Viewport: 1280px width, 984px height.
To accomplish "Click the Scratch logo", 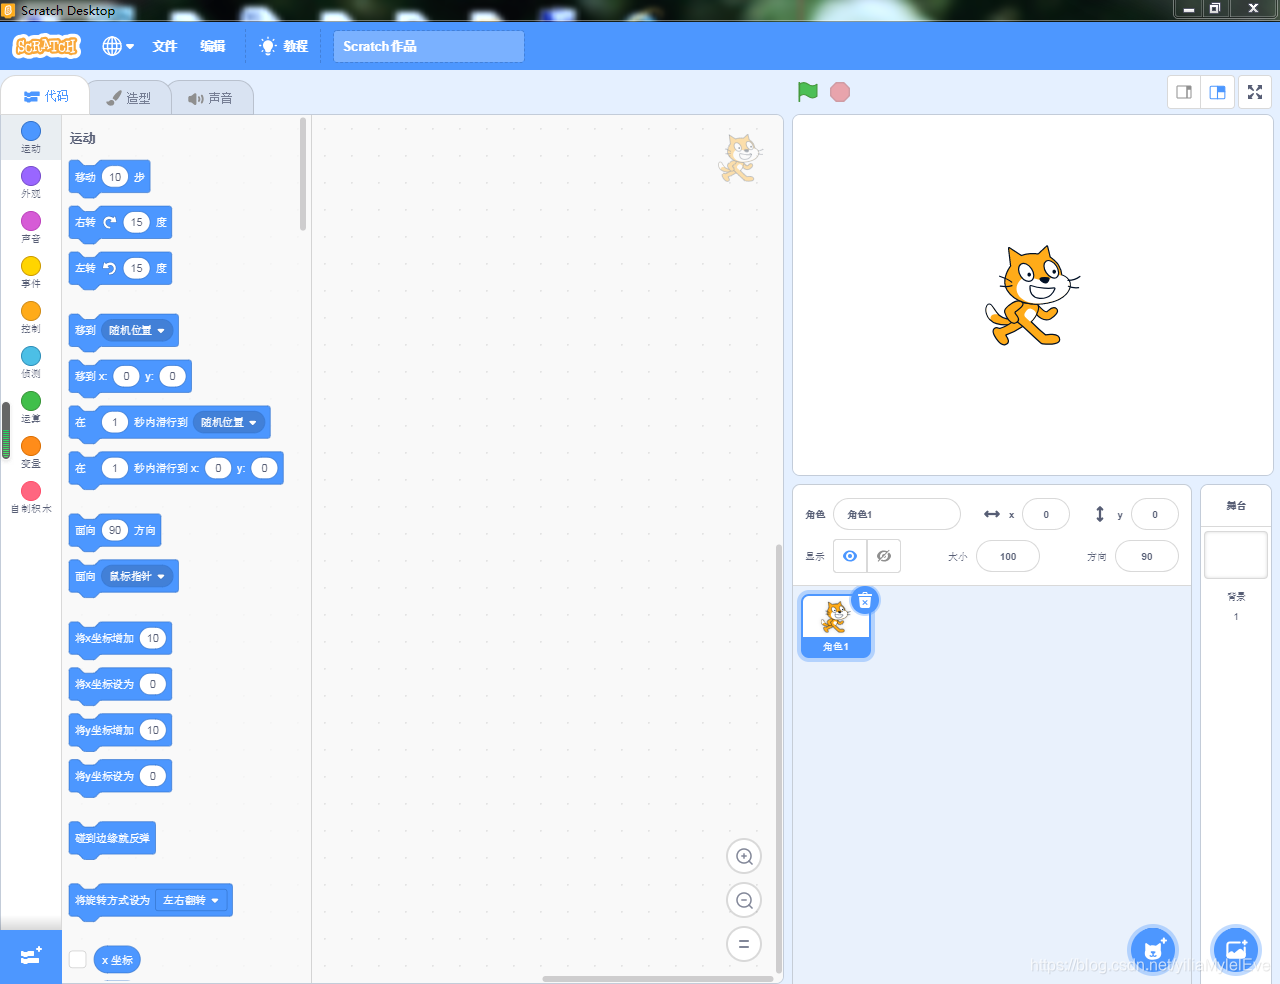I will pos(46,46).
